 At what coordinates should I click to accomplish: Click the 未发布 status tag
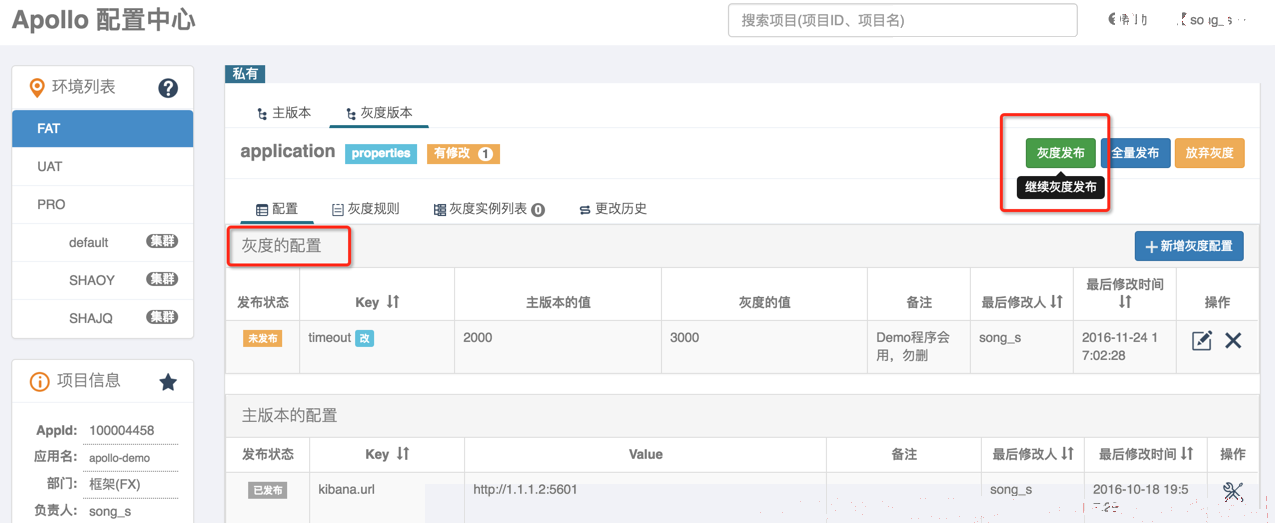point(262,339)
